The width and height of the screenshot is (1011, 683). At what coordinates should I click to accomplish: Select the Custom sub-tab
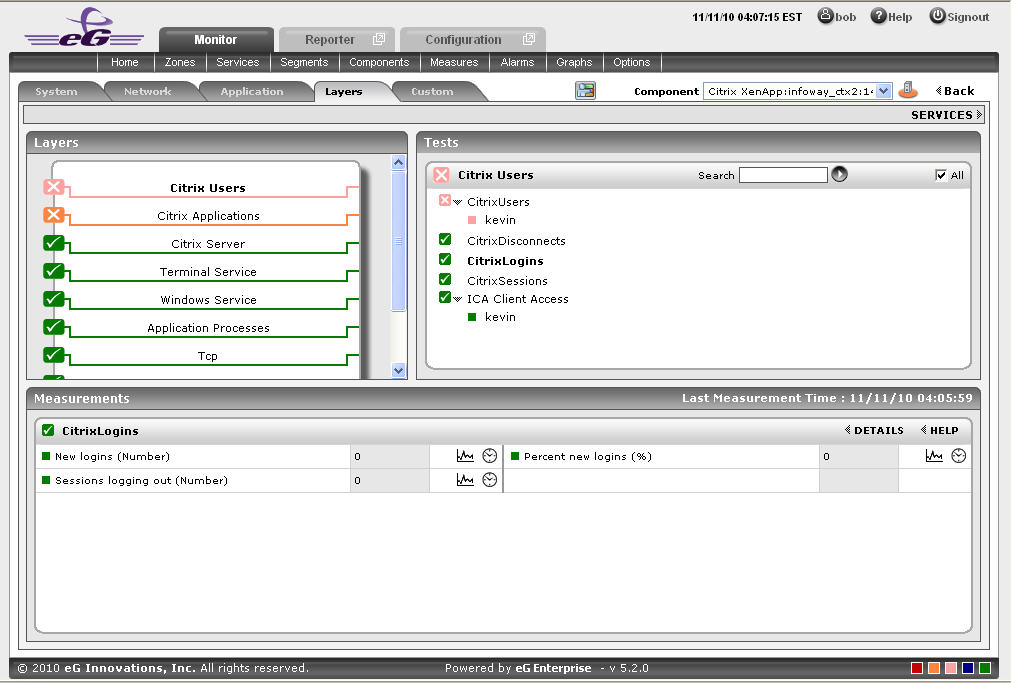432,92
